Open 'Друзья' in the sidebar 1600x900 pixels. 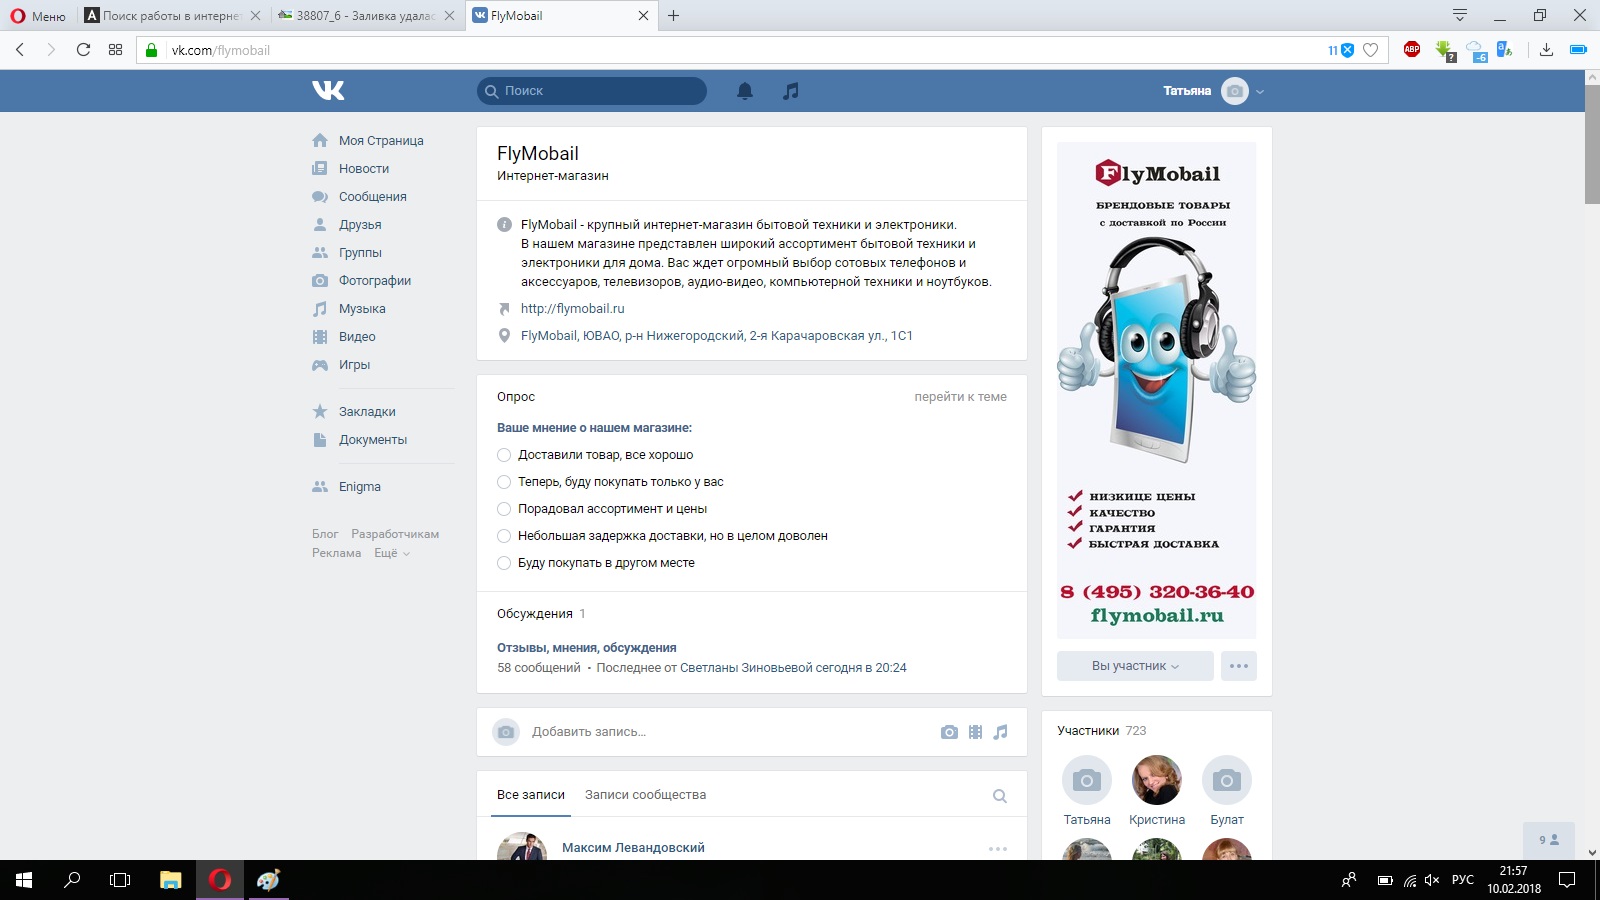click(360, 225)
